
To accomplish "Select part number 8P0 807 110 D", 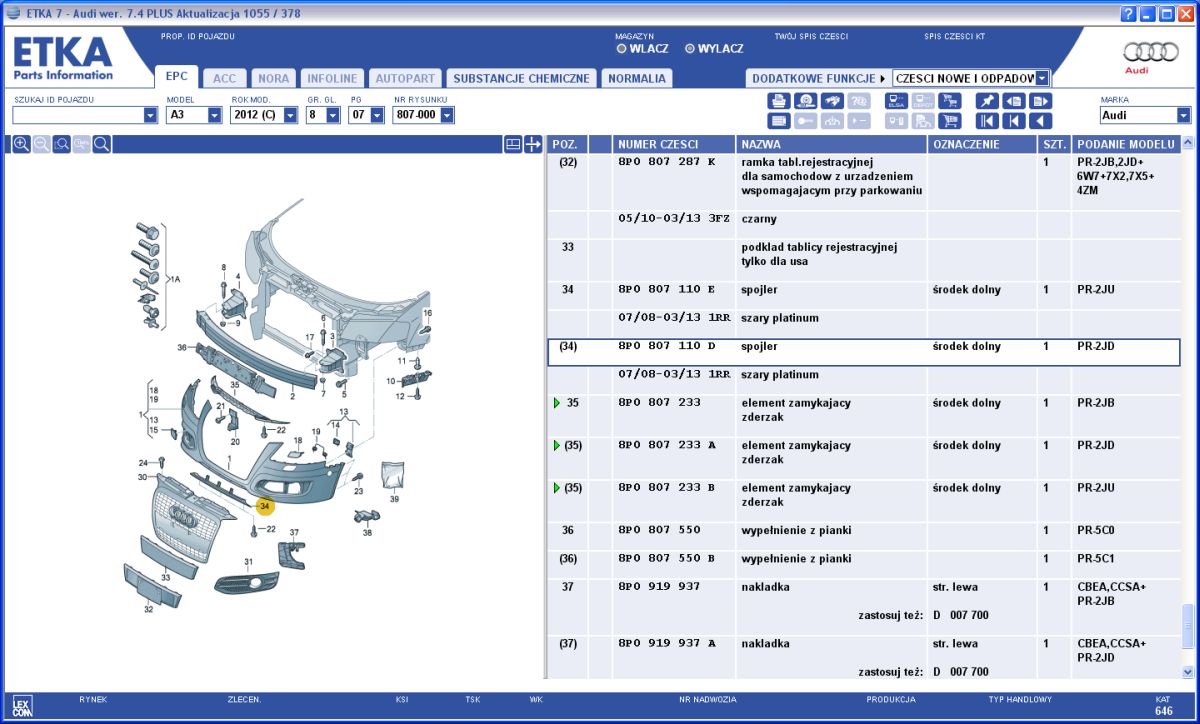I will 667,346.
